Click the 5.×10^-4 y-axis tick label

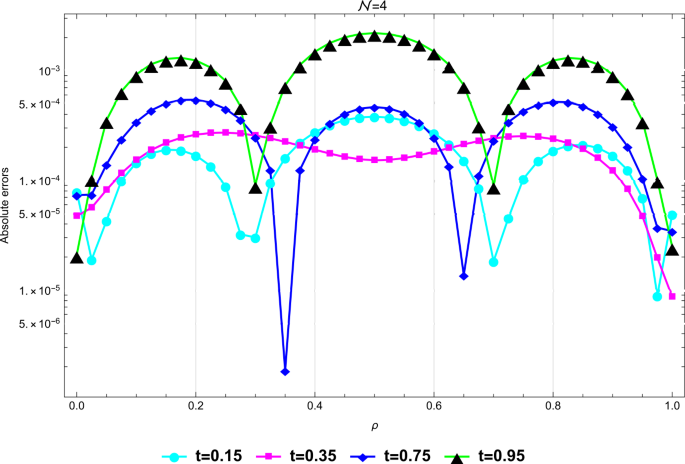[x=39, y=104]
